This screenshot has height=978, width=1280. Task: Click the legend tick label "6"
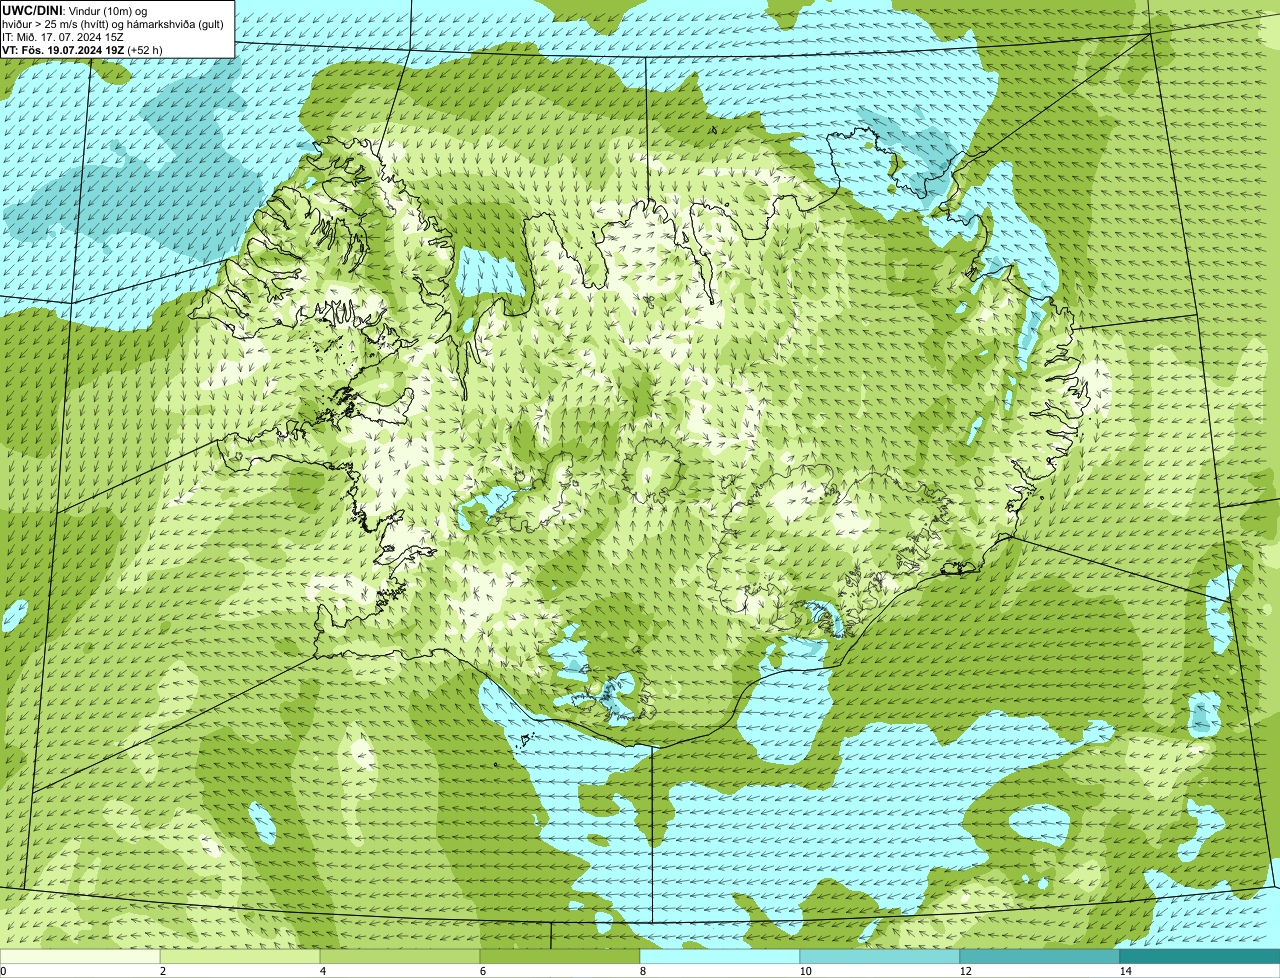pyautogui.click(x=481, y=971)
